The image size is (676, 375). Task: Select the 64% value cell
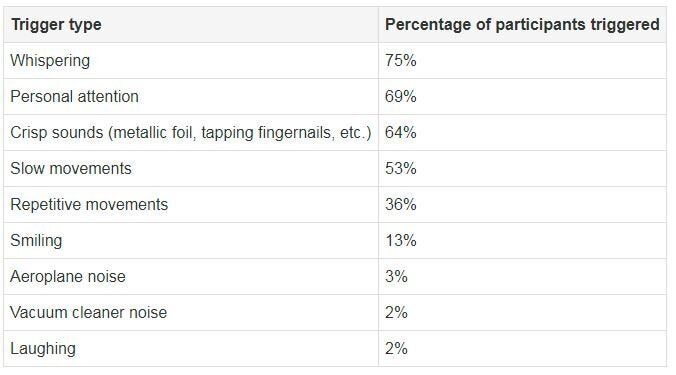[522, 132]
